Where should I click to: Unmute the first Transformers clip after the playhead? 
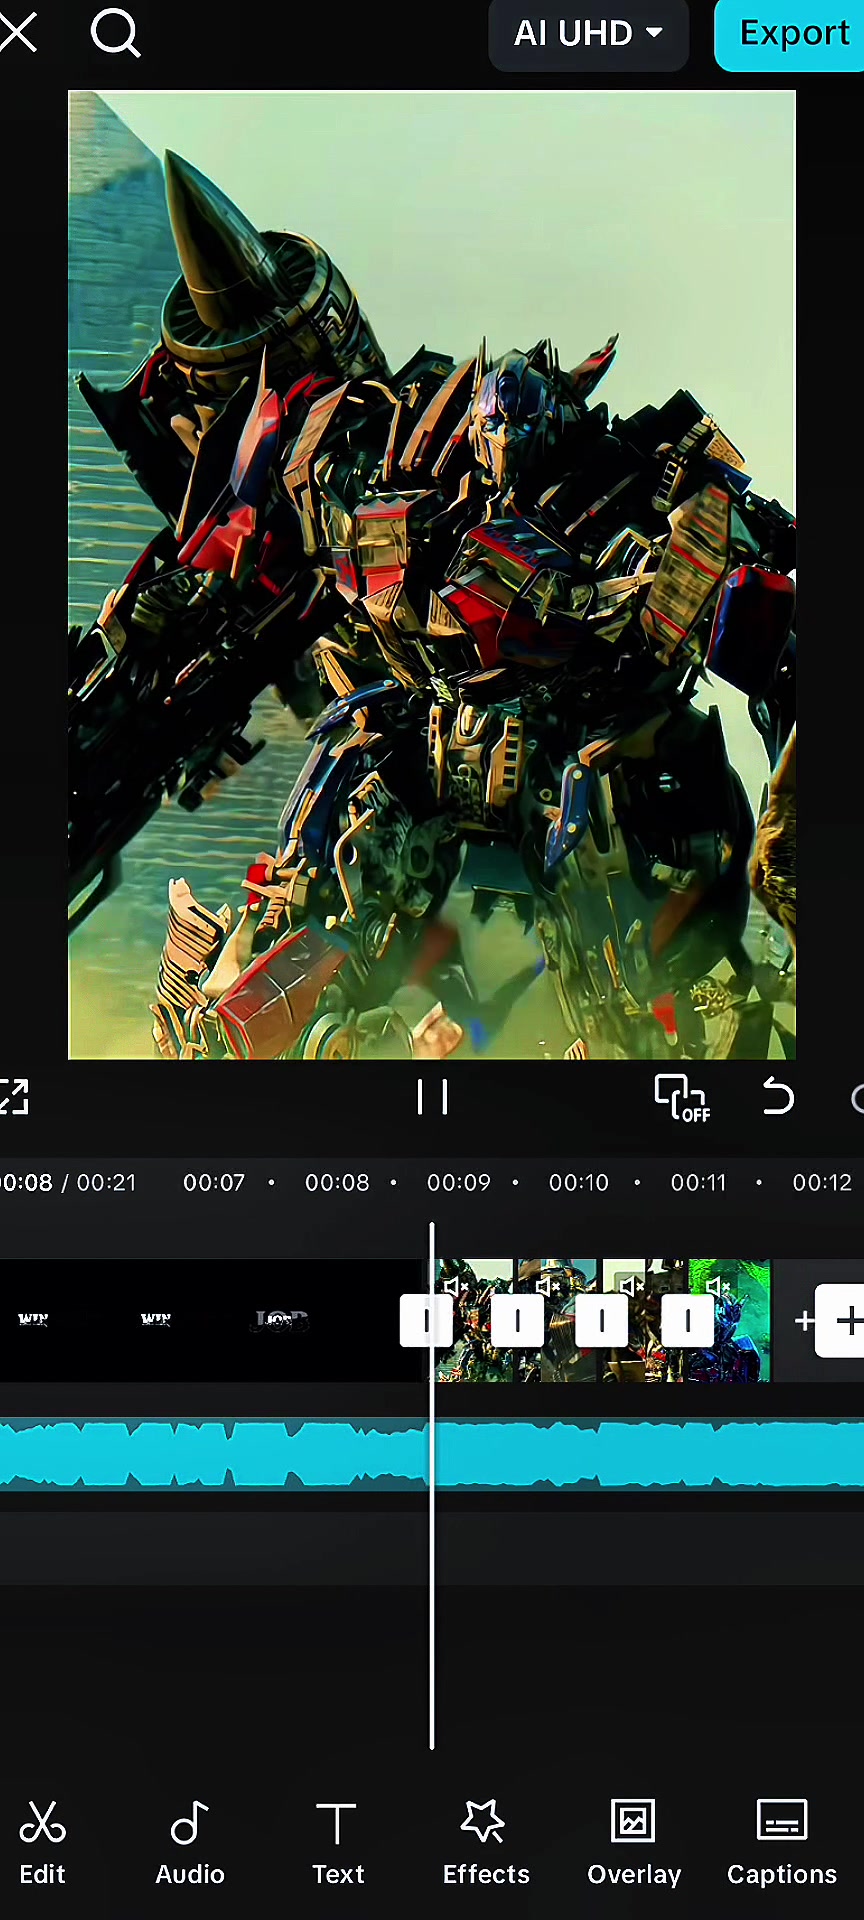456,1286
